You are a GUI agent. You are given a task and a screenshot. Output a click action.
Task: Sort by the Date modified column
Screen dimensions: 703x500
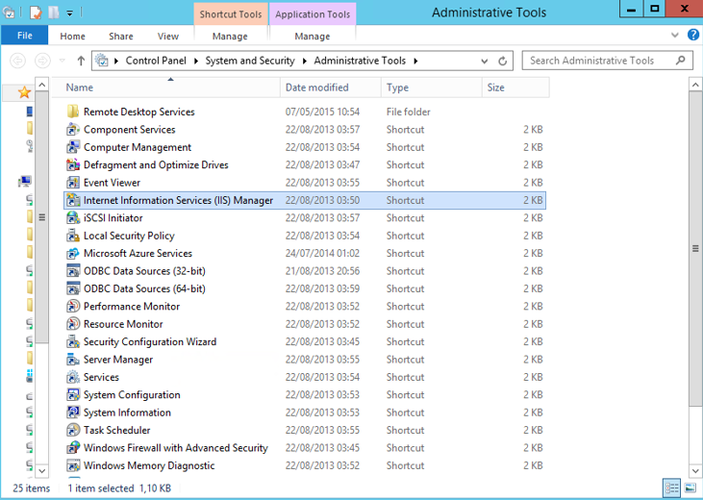[331, 87]
